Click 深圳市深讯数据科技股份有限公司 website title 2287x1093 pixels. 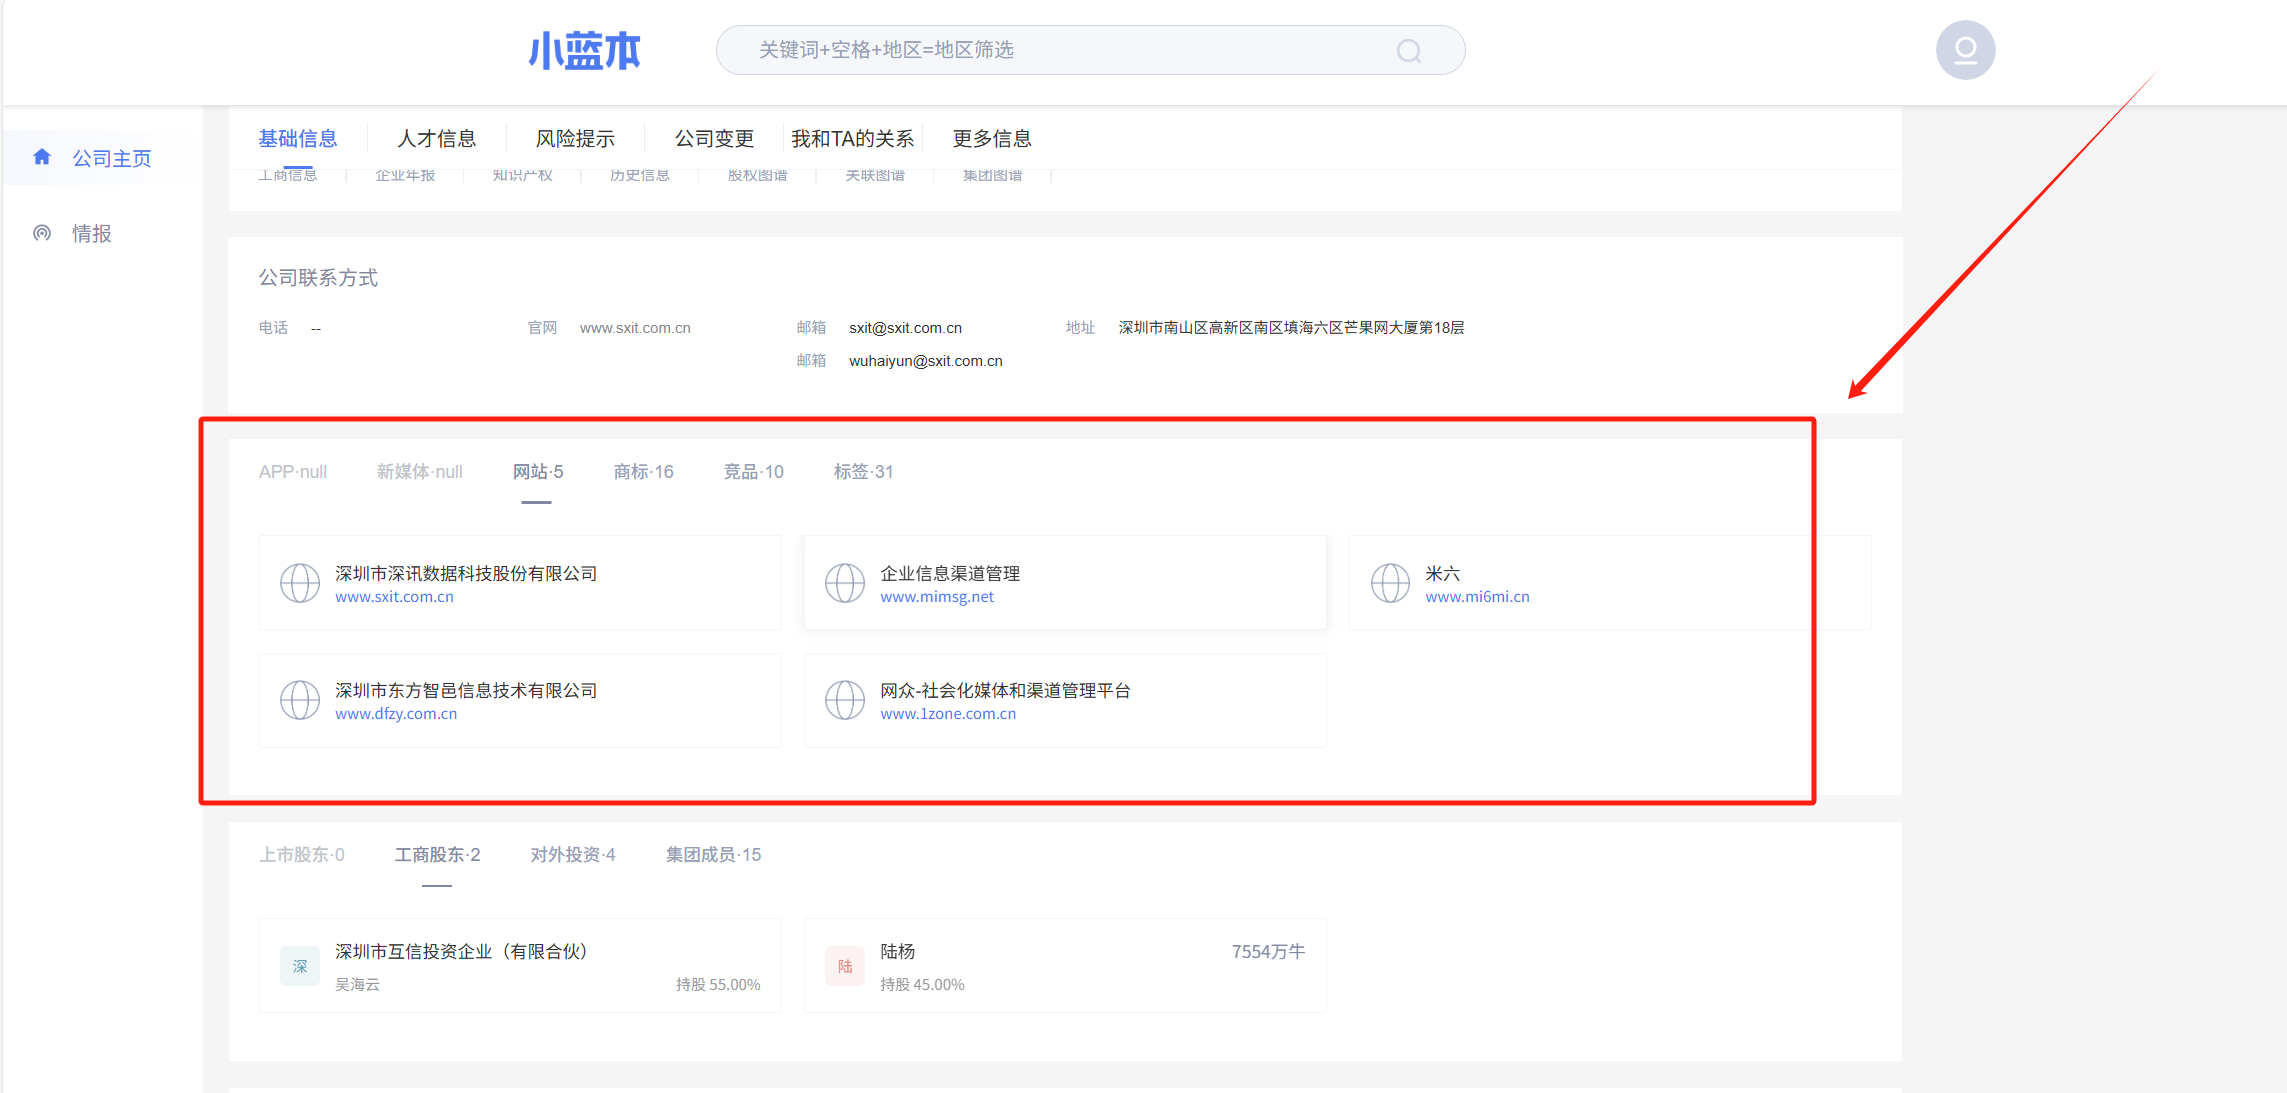466,573
